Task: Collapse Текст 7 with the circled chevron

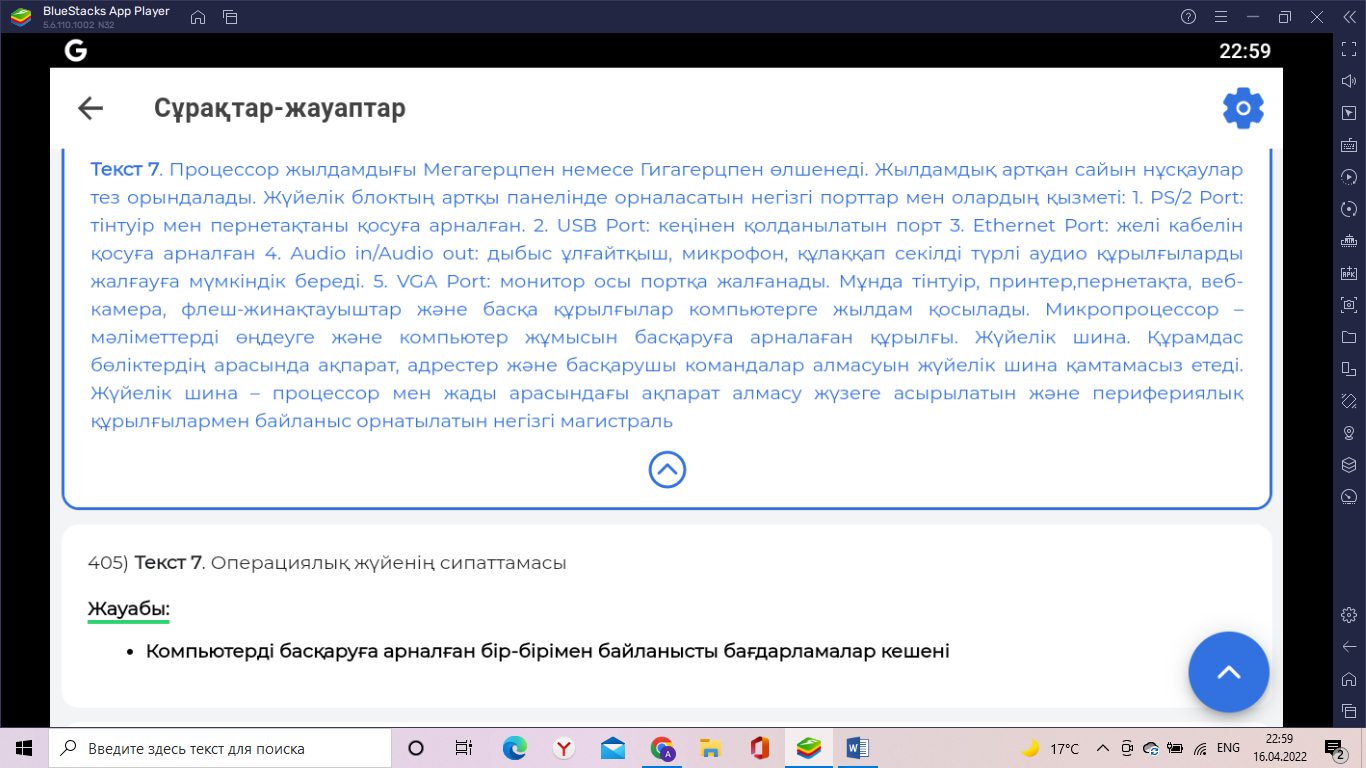Action: click(667, 469)
